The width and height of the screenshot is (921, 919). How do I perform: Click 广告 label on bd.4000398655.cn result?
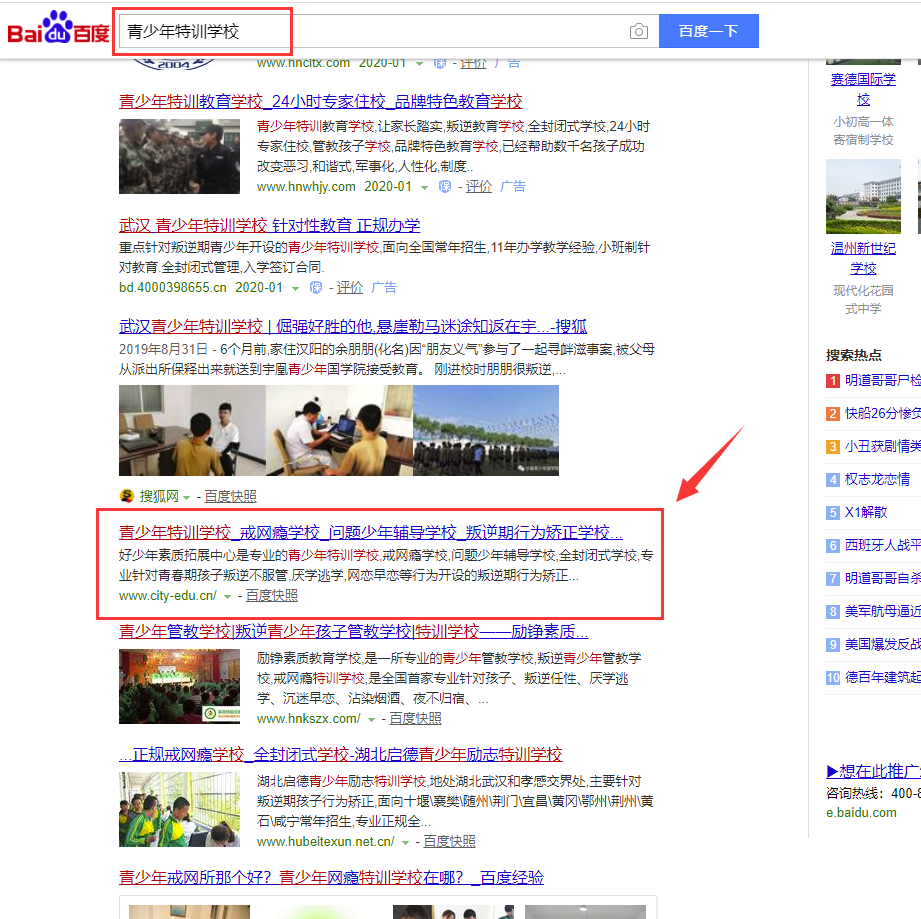click(x=384, y=288)
